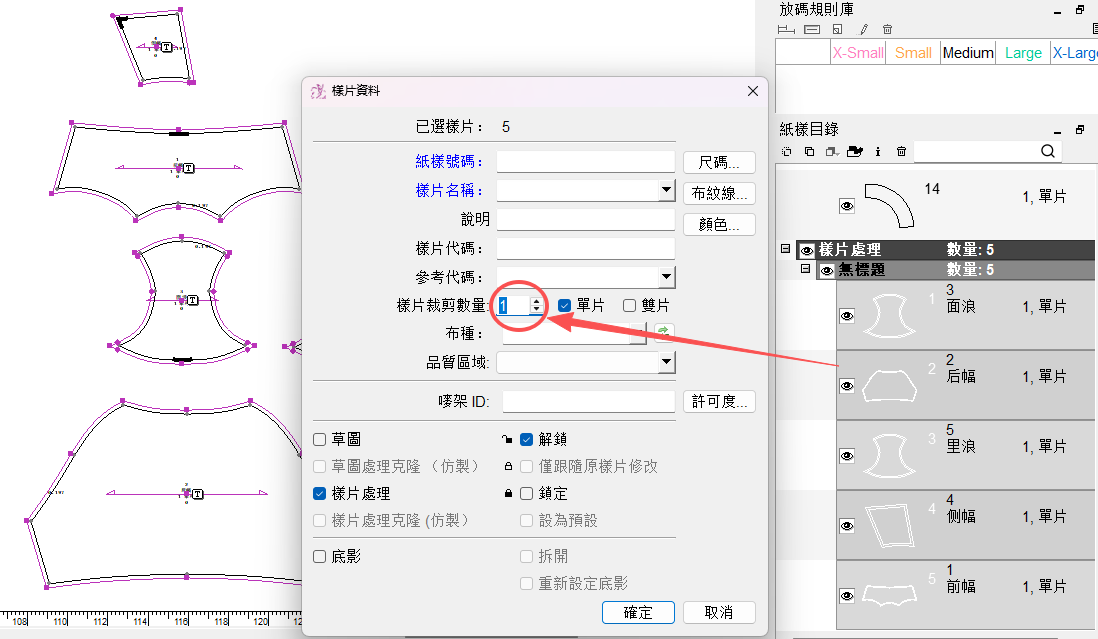Click the green arrow icon beside 布種
The height and width of the screenshot is (639, 1098).
tap(663, 331)
